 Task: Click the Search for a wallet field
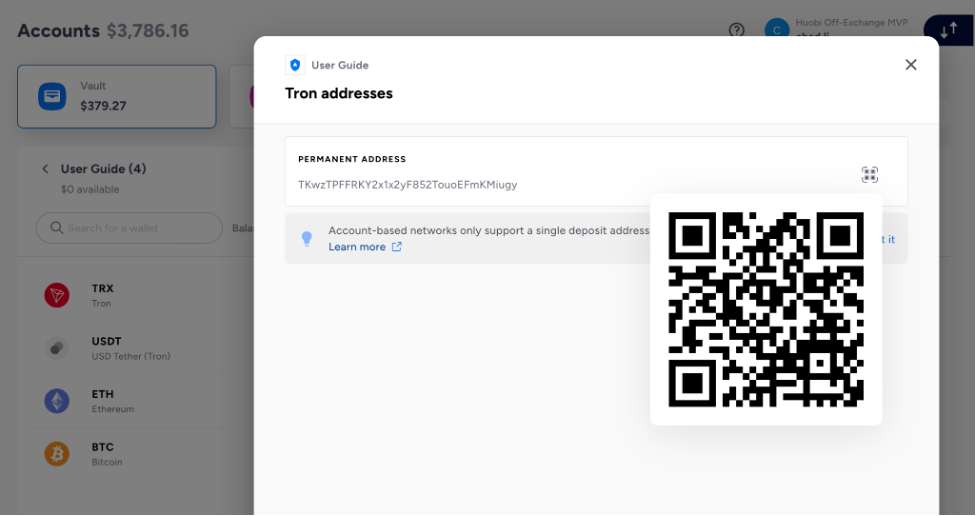(x=129, y=228)
